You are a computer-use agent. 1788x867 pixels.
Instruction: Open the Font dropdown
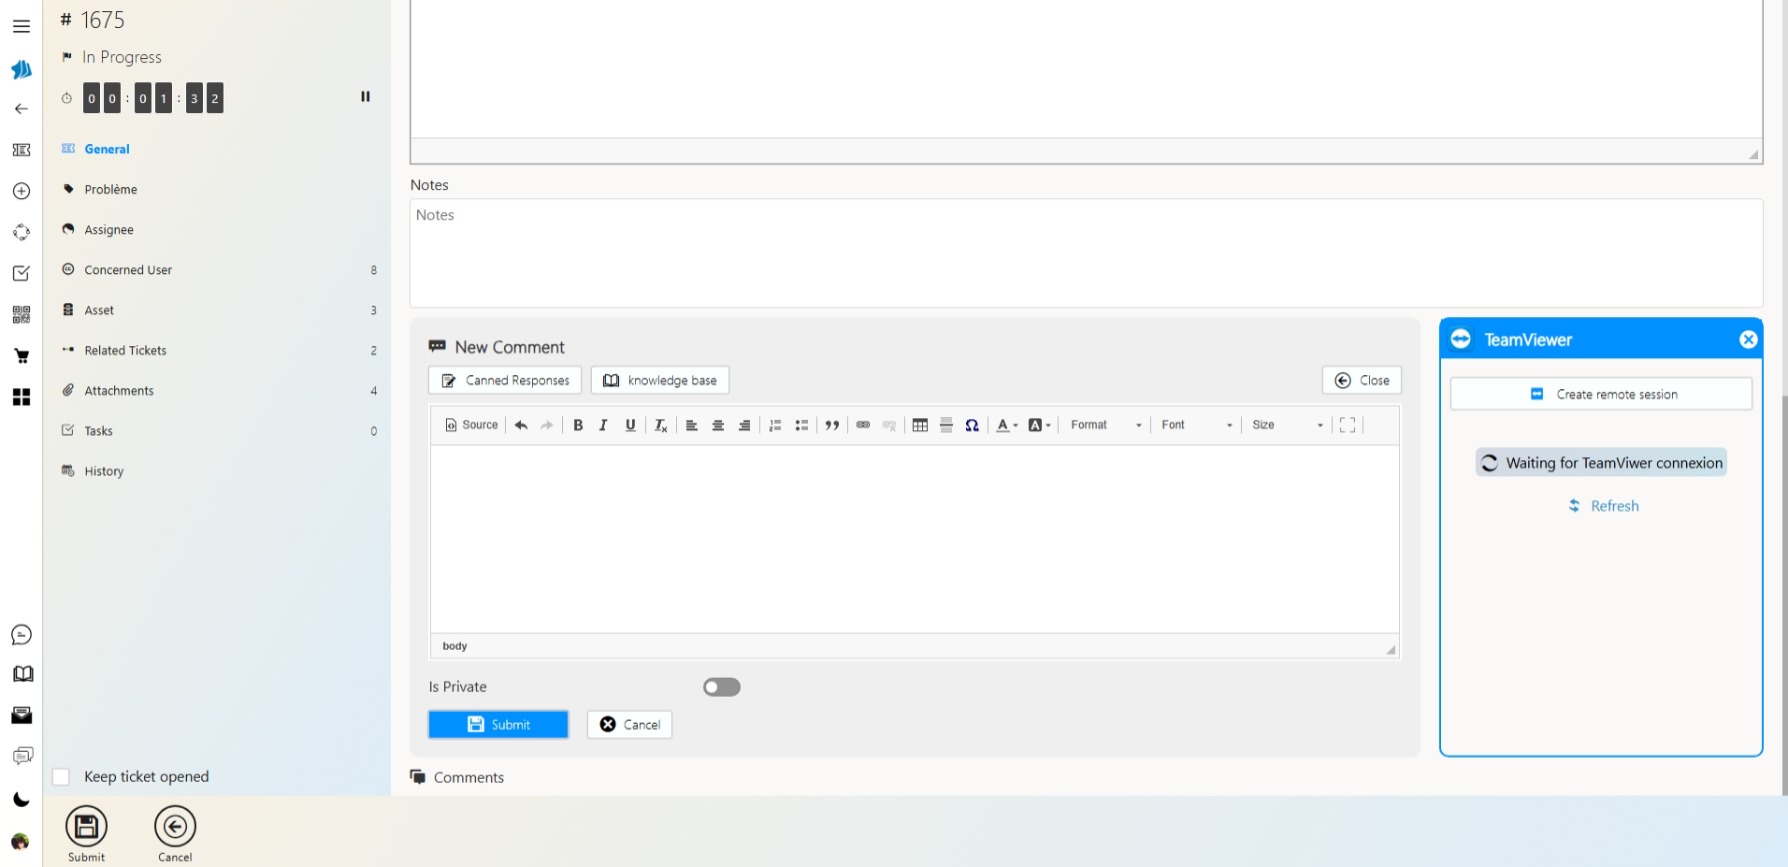(x=1196, y=425)
